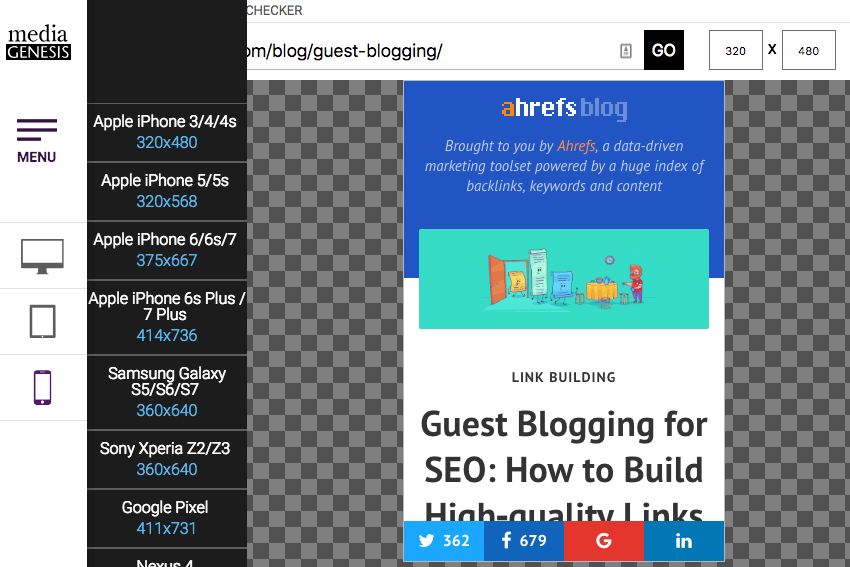The height and width of the screenshot is (567, 850).
Task: Choose Apple iPhone 6/6s/7 375x667
Action: point(167,250)
